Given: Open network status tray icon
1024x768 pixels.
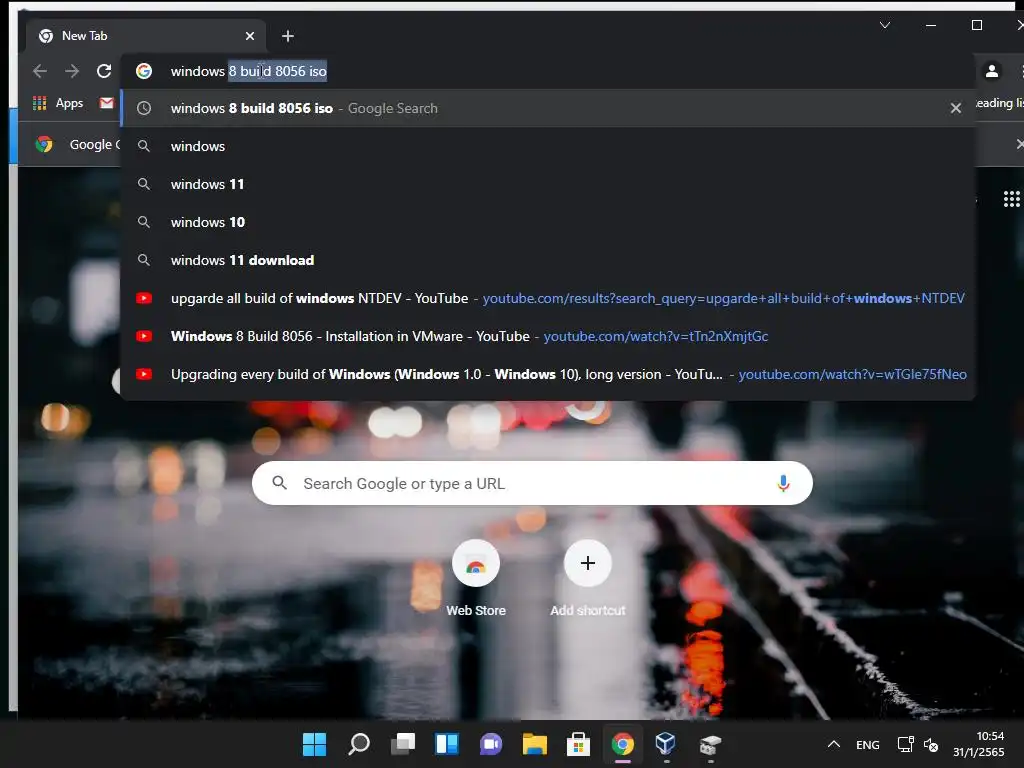Looking at the screenshot, I should coord(905,744).
